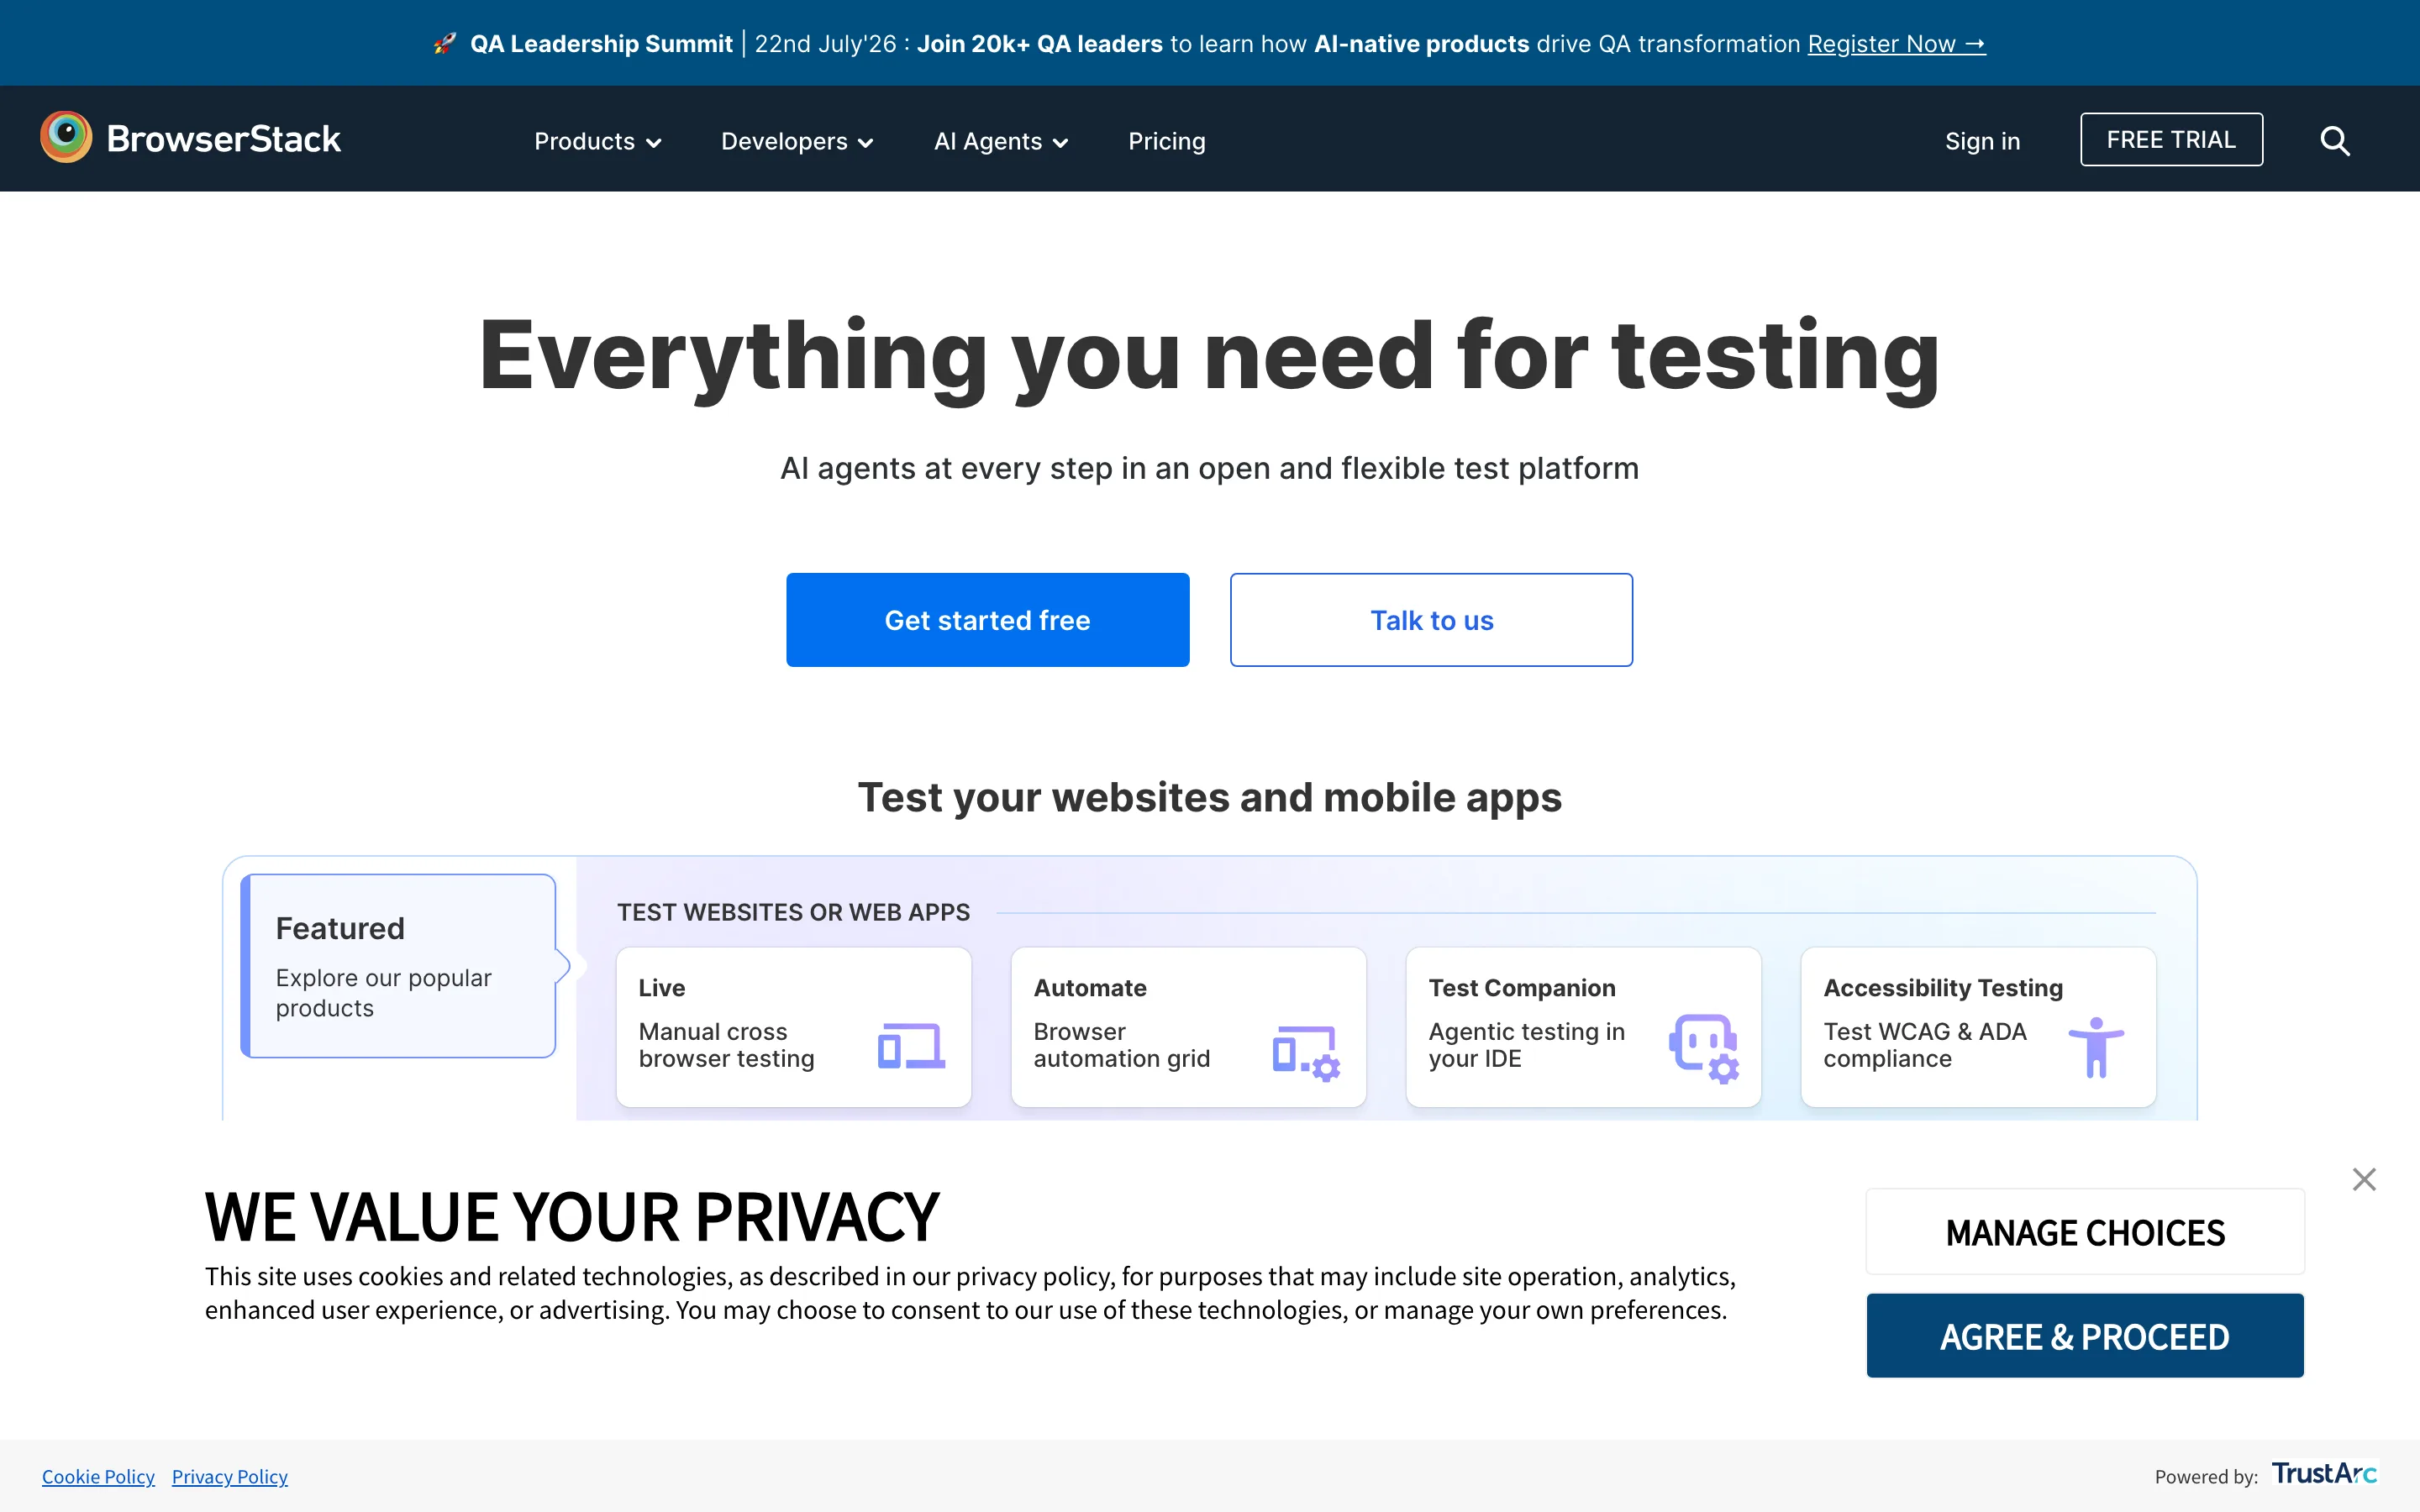Open the Cookie Policy link
2420x1512 pixels.
coord(98,1476)
